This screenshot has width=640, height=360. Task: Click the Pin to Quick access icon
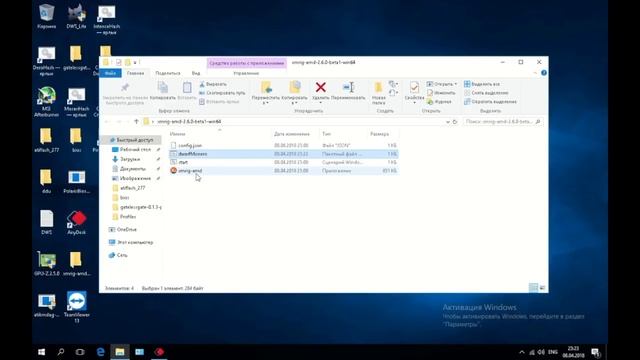tap(125, 87)
